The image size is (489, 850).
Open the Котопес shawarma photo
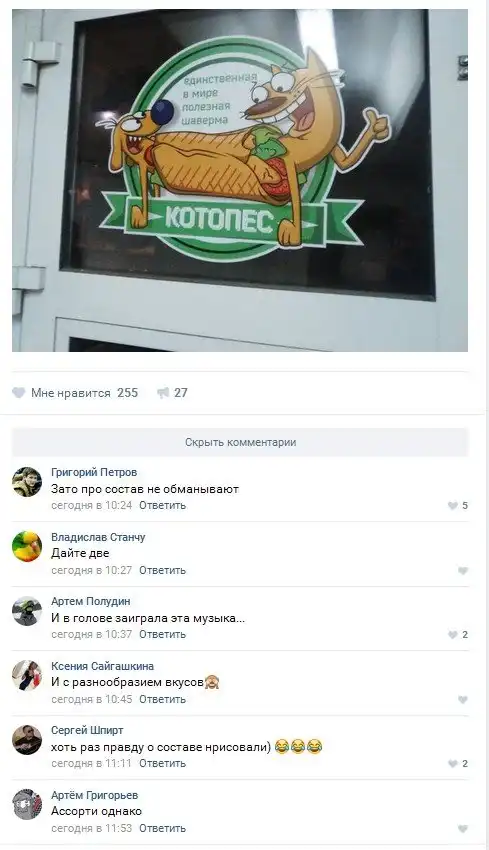click(240, 181)
